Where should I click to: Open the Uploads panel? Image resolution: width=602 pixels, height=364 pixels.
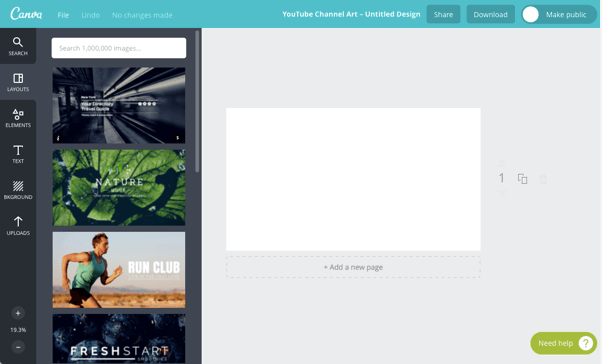pyautogui.click(x=18, y=226)
